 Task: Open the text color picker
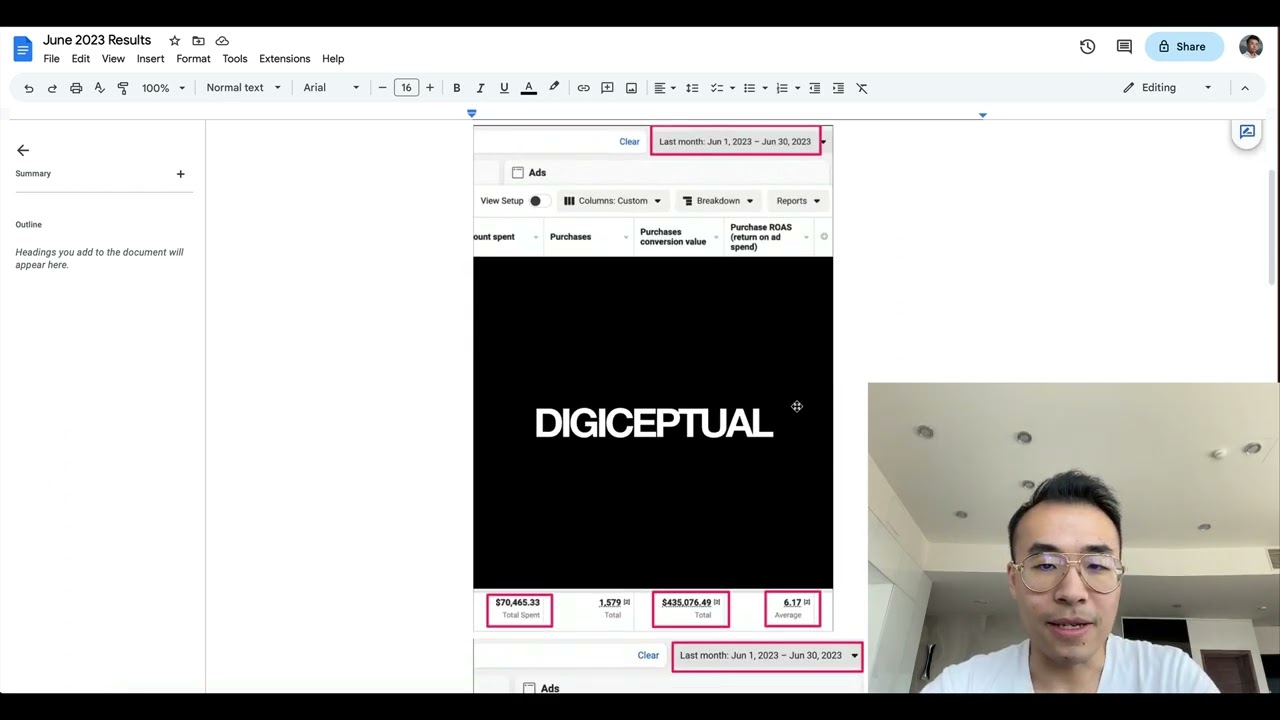pyautogui.click(x=528, y=88)
